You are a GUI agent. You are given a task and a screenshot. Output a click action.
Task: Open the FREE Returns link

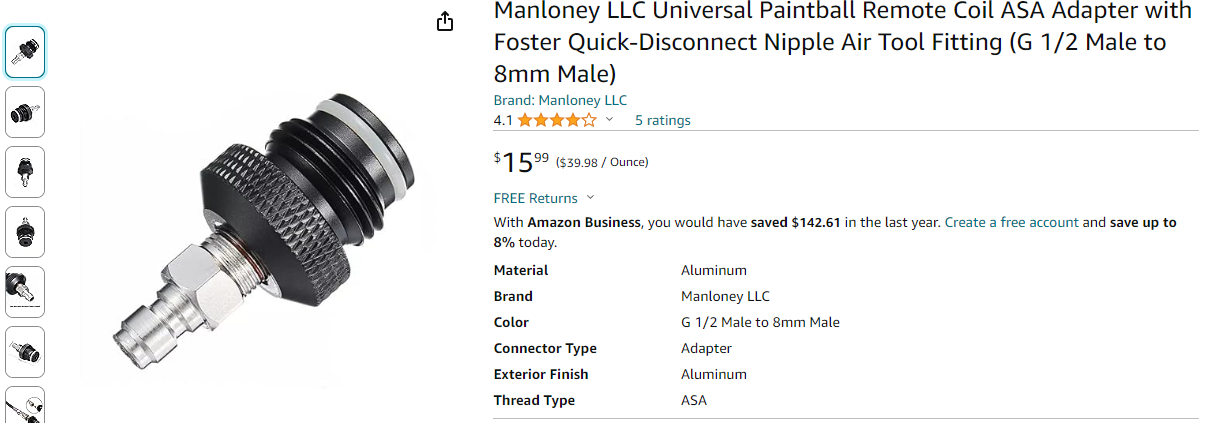[x=536, y=198]
